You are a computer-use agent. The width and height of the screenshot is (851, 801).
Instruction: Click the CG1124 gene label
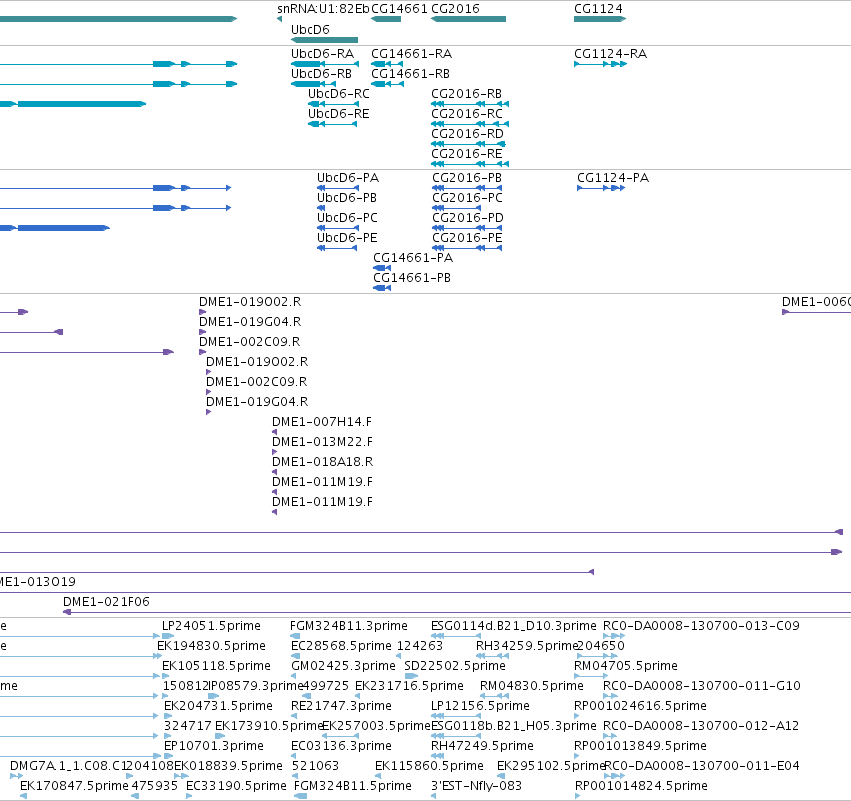pyautogui.click(x=598, y=9)
